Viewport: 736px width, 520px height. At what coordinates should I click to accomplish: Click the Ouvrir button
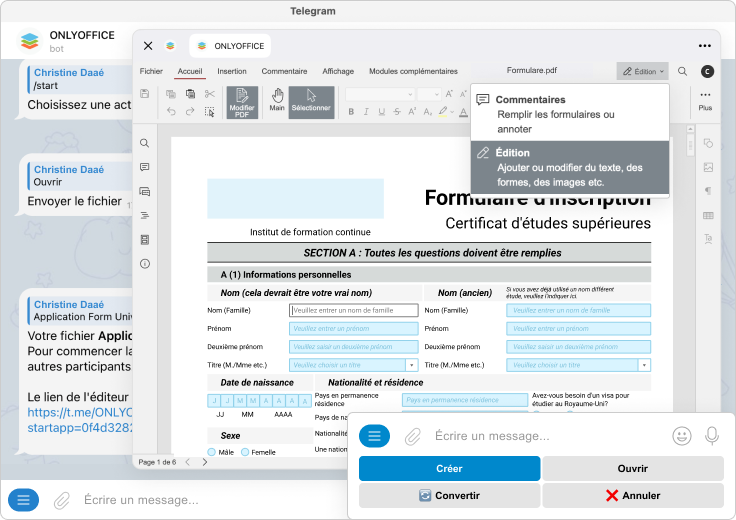(x=633, y=468)
